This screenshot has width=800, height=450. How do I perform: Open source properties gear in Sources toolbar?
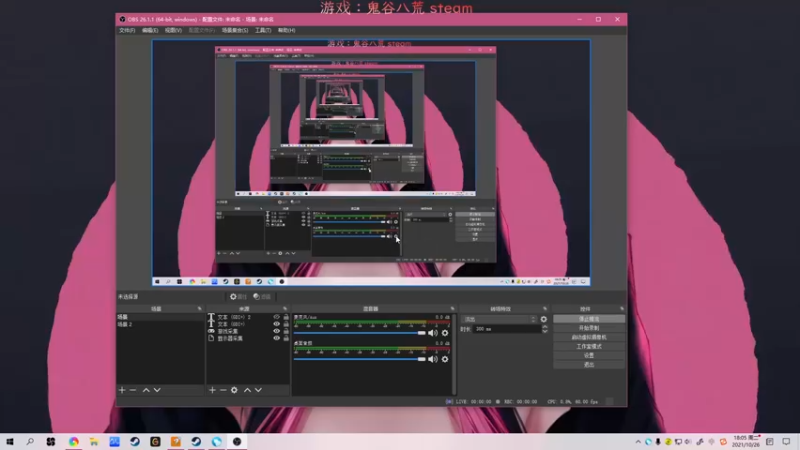(234, 390)
